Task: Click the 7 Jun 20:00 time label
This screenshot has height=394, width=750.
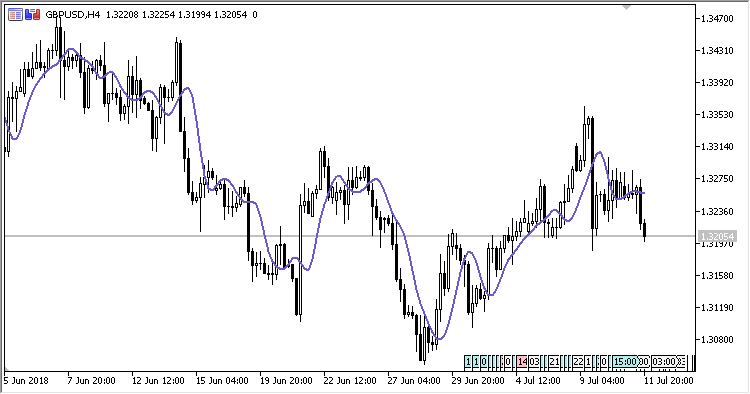Action: point(91,381)
